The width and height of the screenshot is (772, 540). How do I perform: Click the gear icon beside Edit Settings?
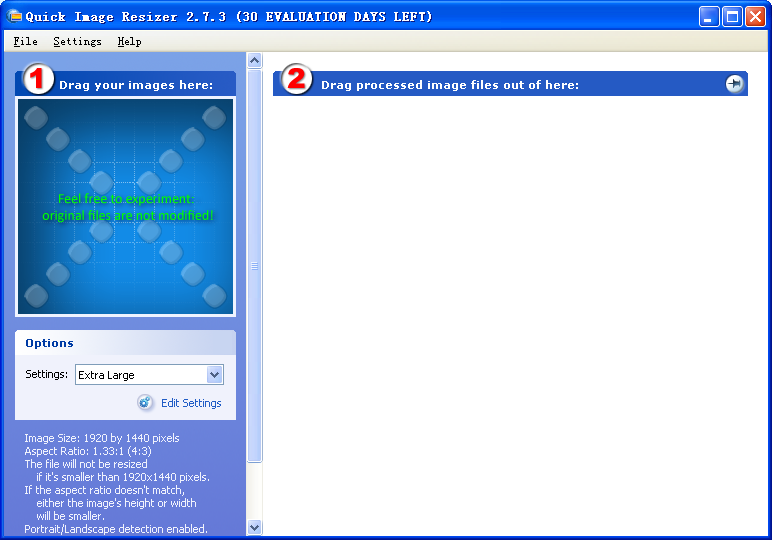point(145,403)
